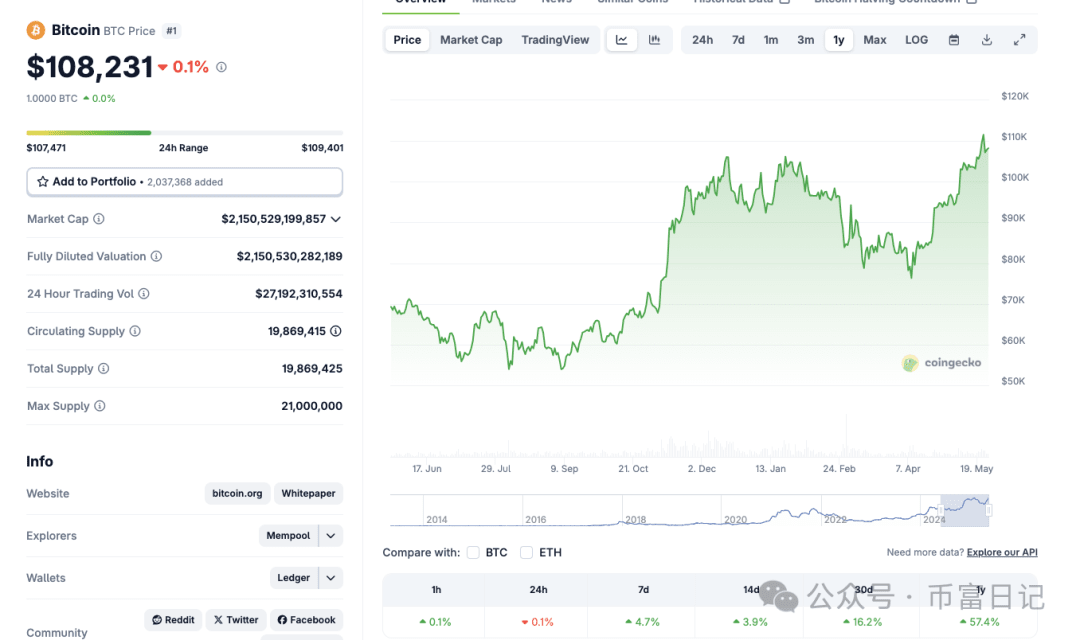Image resolution: width=1080 pixels, height=640 pixels.
Task: Check the ETH compare checkbox
Action: pos(526,551)
